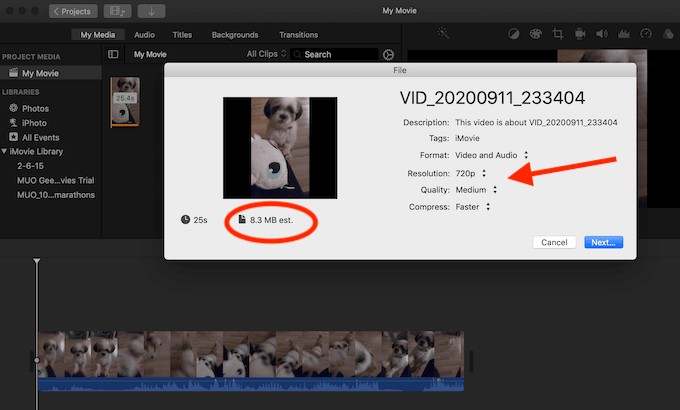Viewport: 680px width, 410px height.
Task: Open the stabilization camera tool
Action: click(x=580, y=34)
